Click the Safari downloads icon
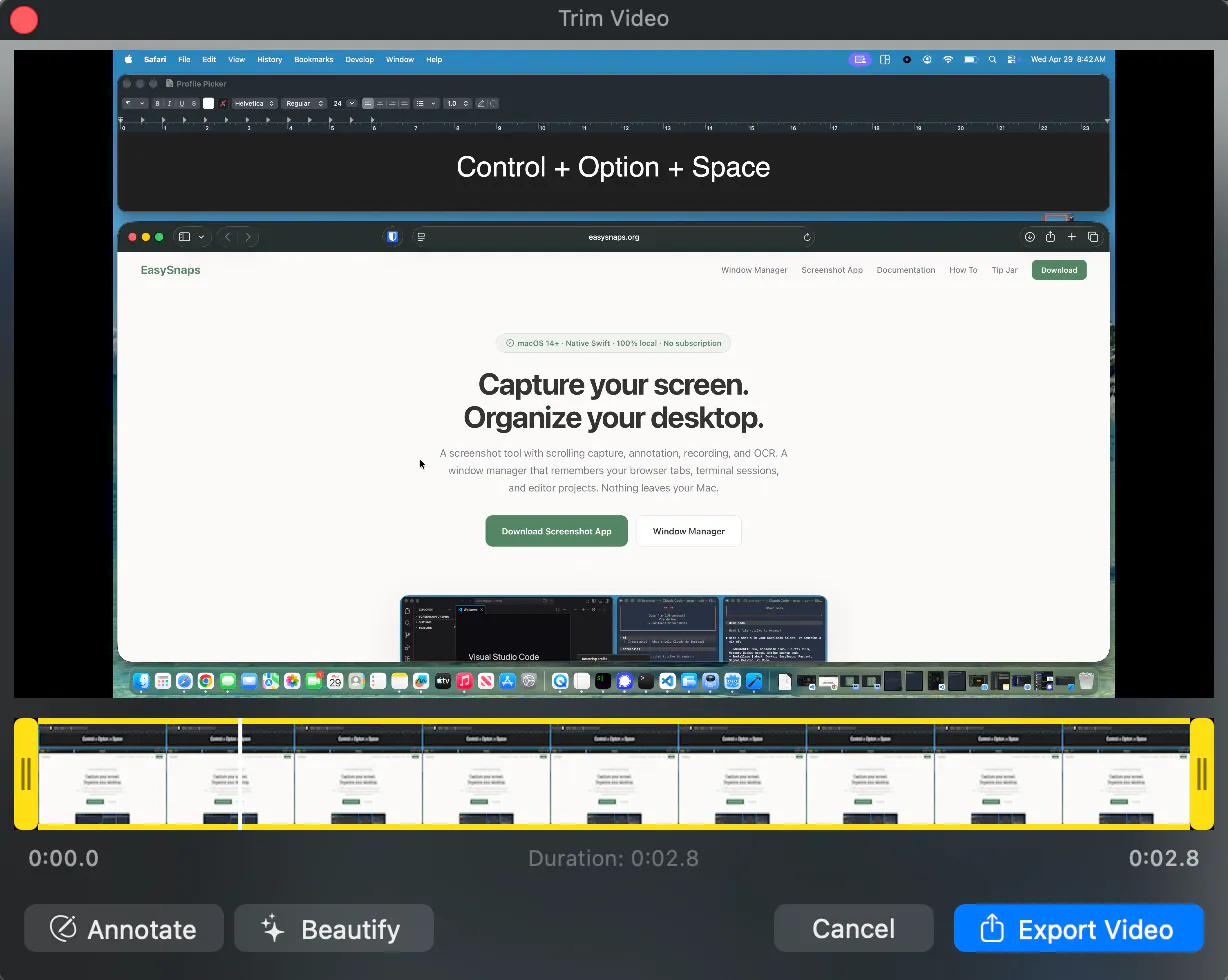This screenshot has height=980, width=1228. [x=1030, y=237]
